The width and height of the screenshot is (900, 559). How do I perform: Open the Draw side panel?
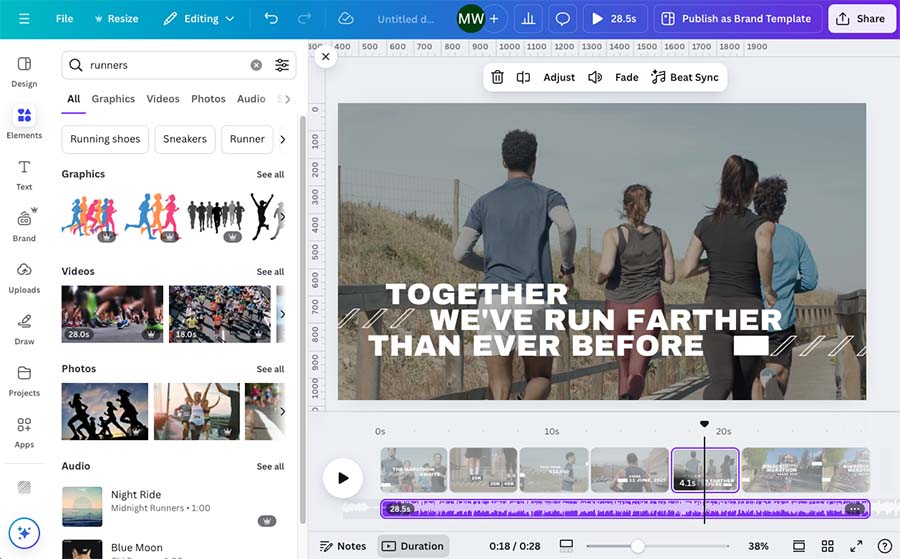pyautogui.click(x=24, y=329)
